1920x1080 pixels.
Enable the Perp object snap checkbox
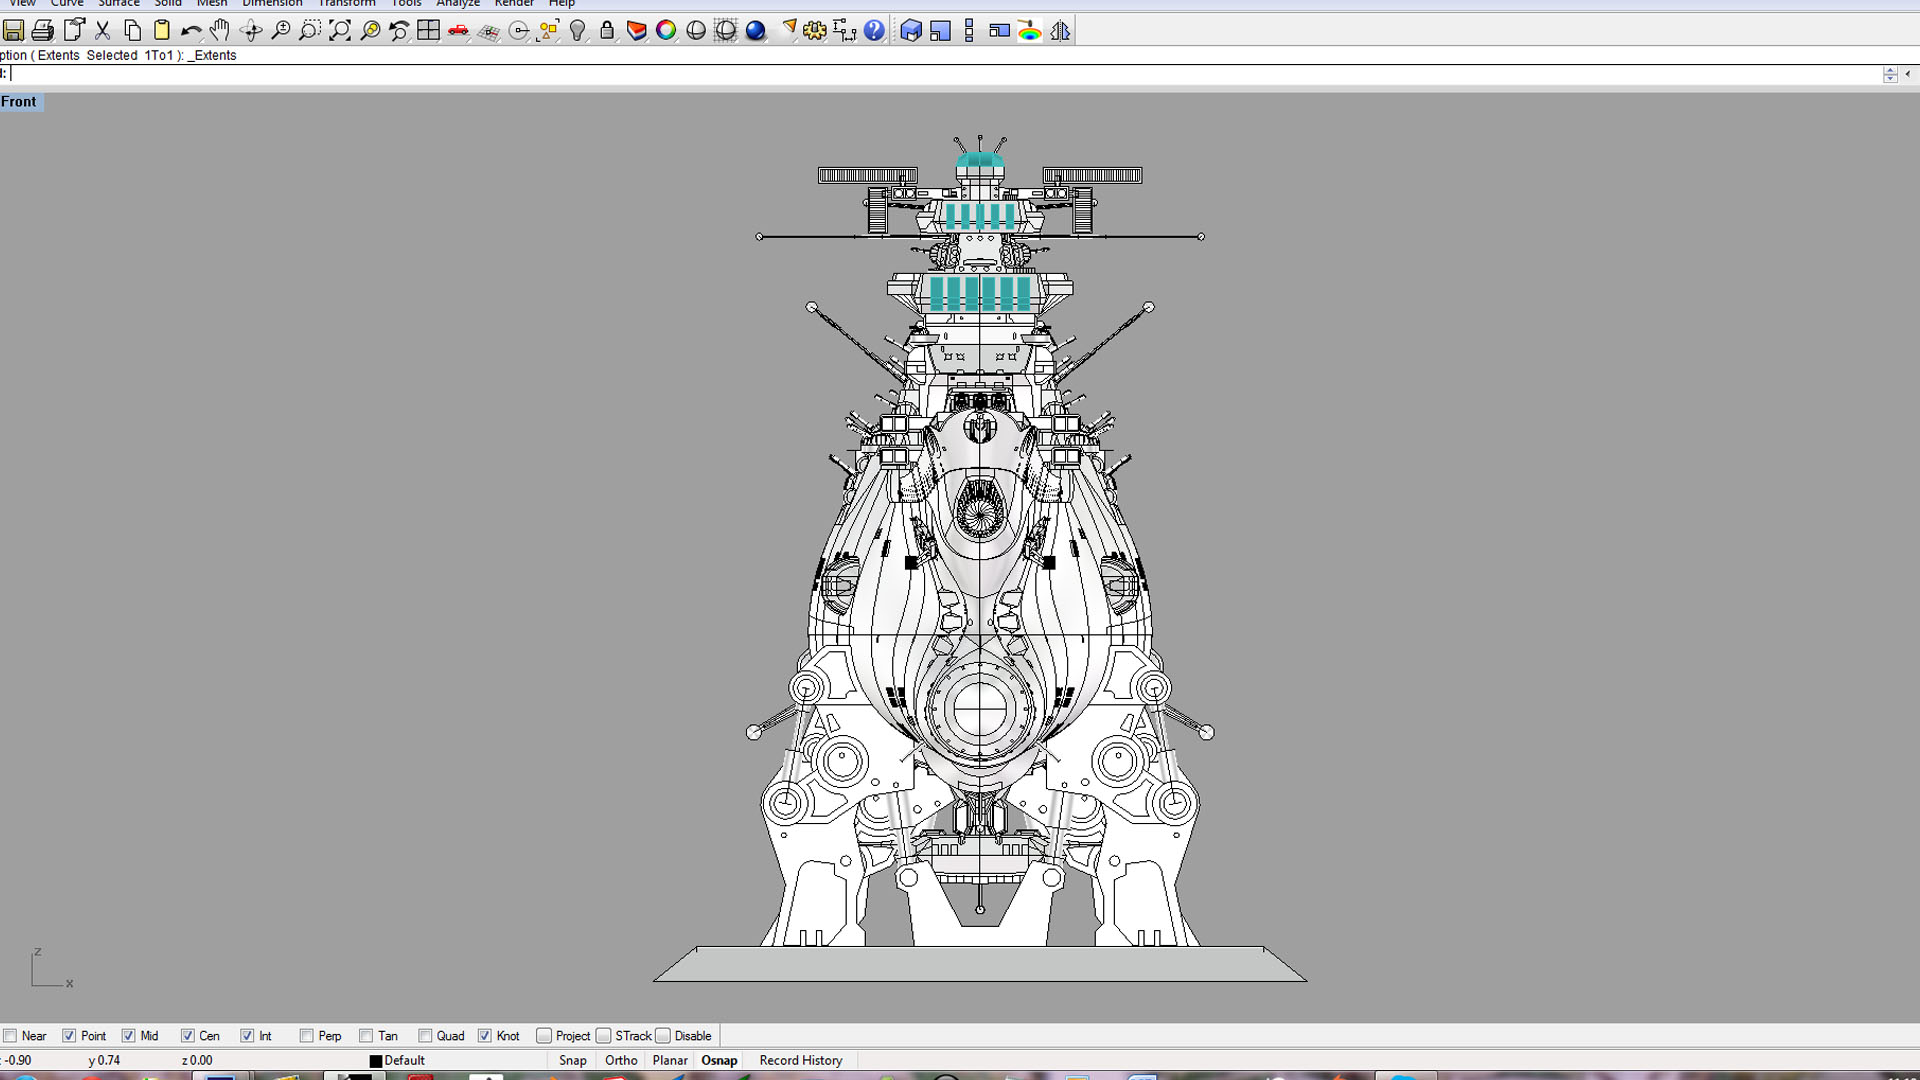306,1036
